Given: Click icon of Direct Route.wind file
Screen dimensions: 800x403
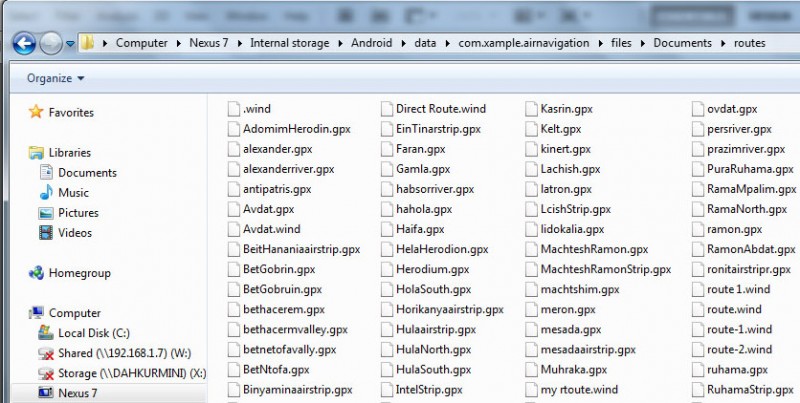Looking at the screenshot, I should 387,109.
